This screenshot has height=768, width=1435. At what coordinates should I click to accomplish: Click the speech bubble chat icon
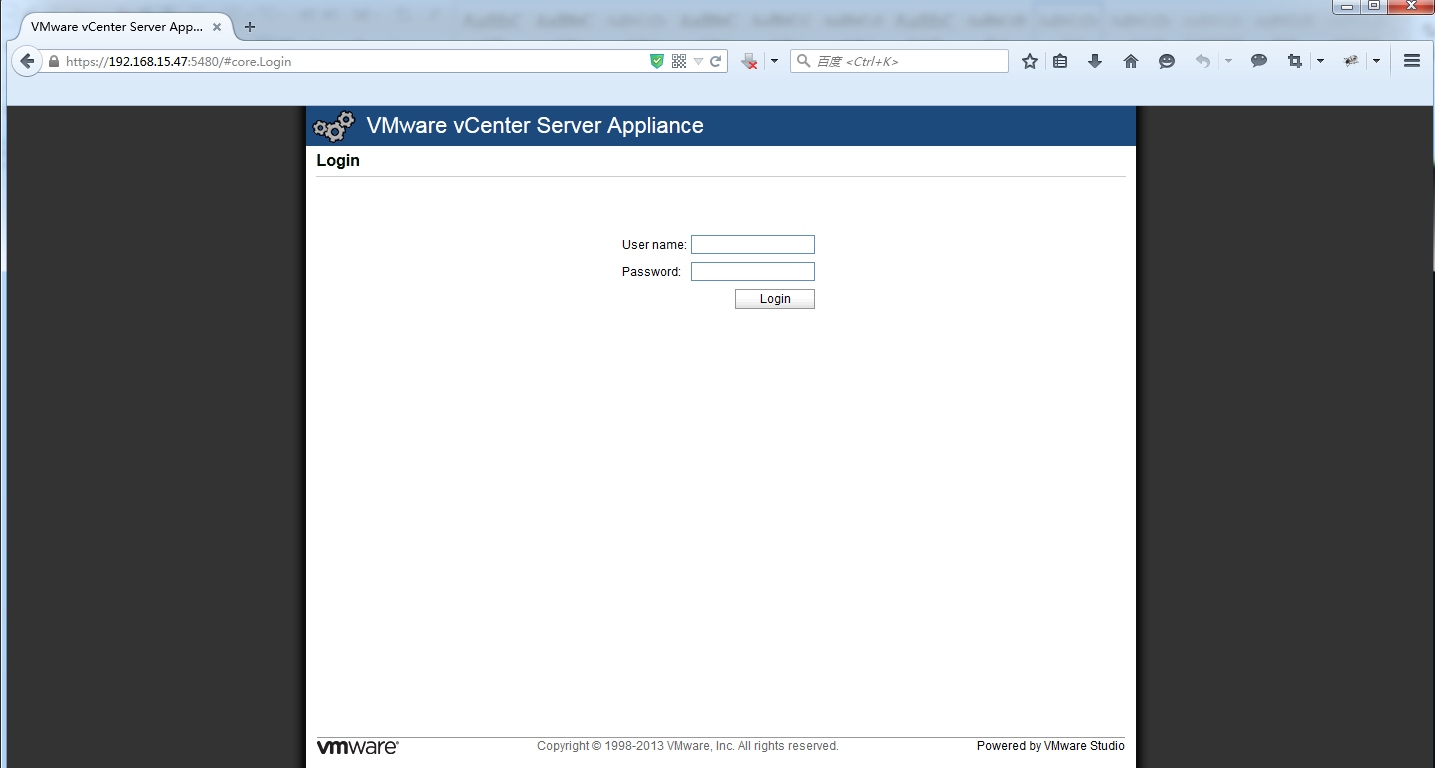[x=1259, y=61]
